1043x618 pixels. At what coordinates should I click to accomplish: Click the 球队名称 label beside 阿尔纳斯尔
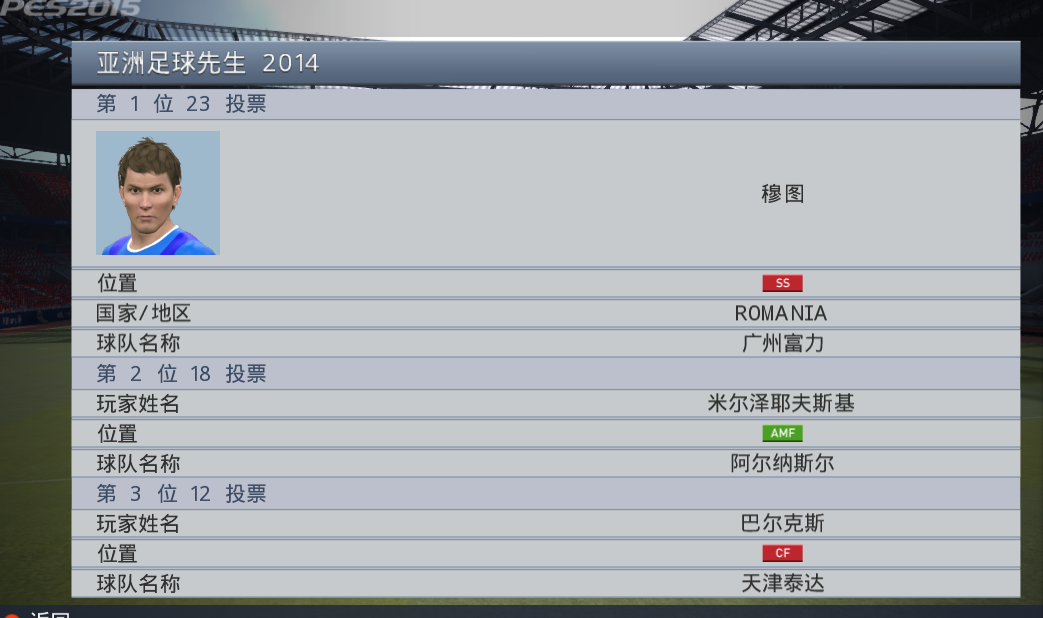(138, 463)
